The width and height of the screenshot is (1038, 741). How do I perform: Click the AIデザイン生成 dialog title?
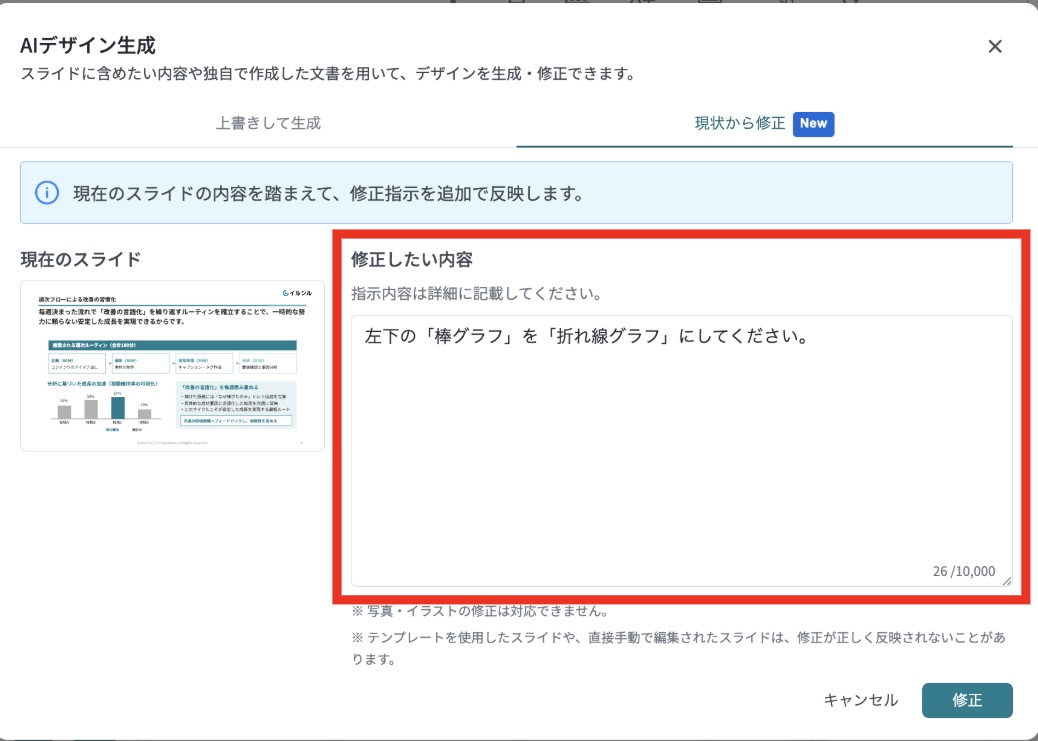(x=88, y=45)
